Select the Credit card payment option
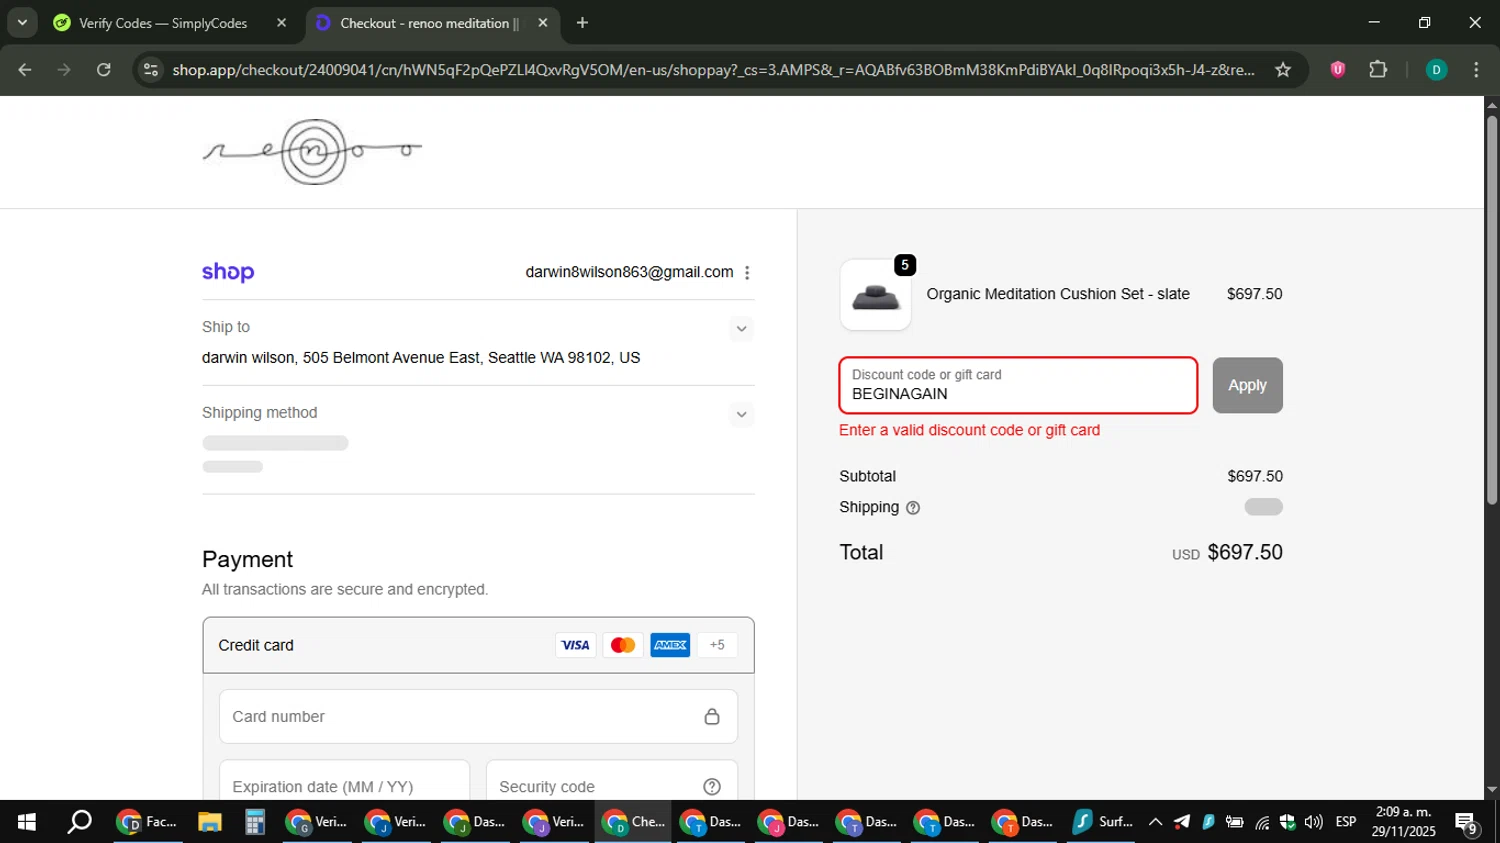Viewport: 1500px width, 843px height. (478, 645)
